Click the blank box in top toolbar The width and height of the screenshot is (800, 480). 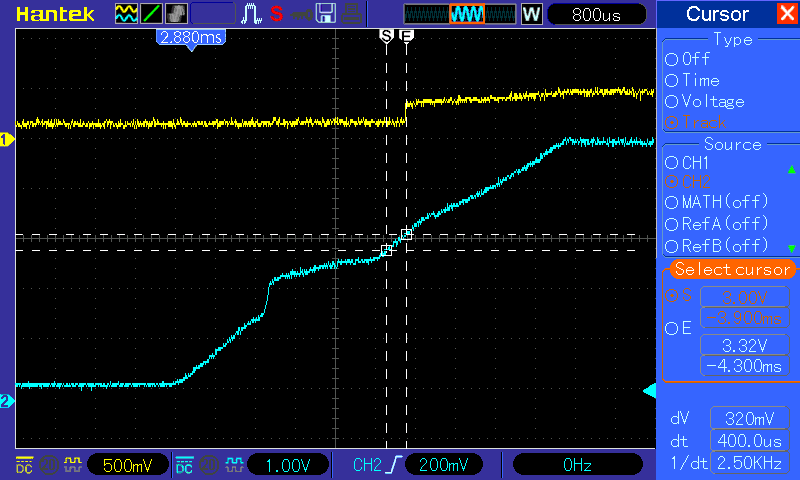(213, 14)
